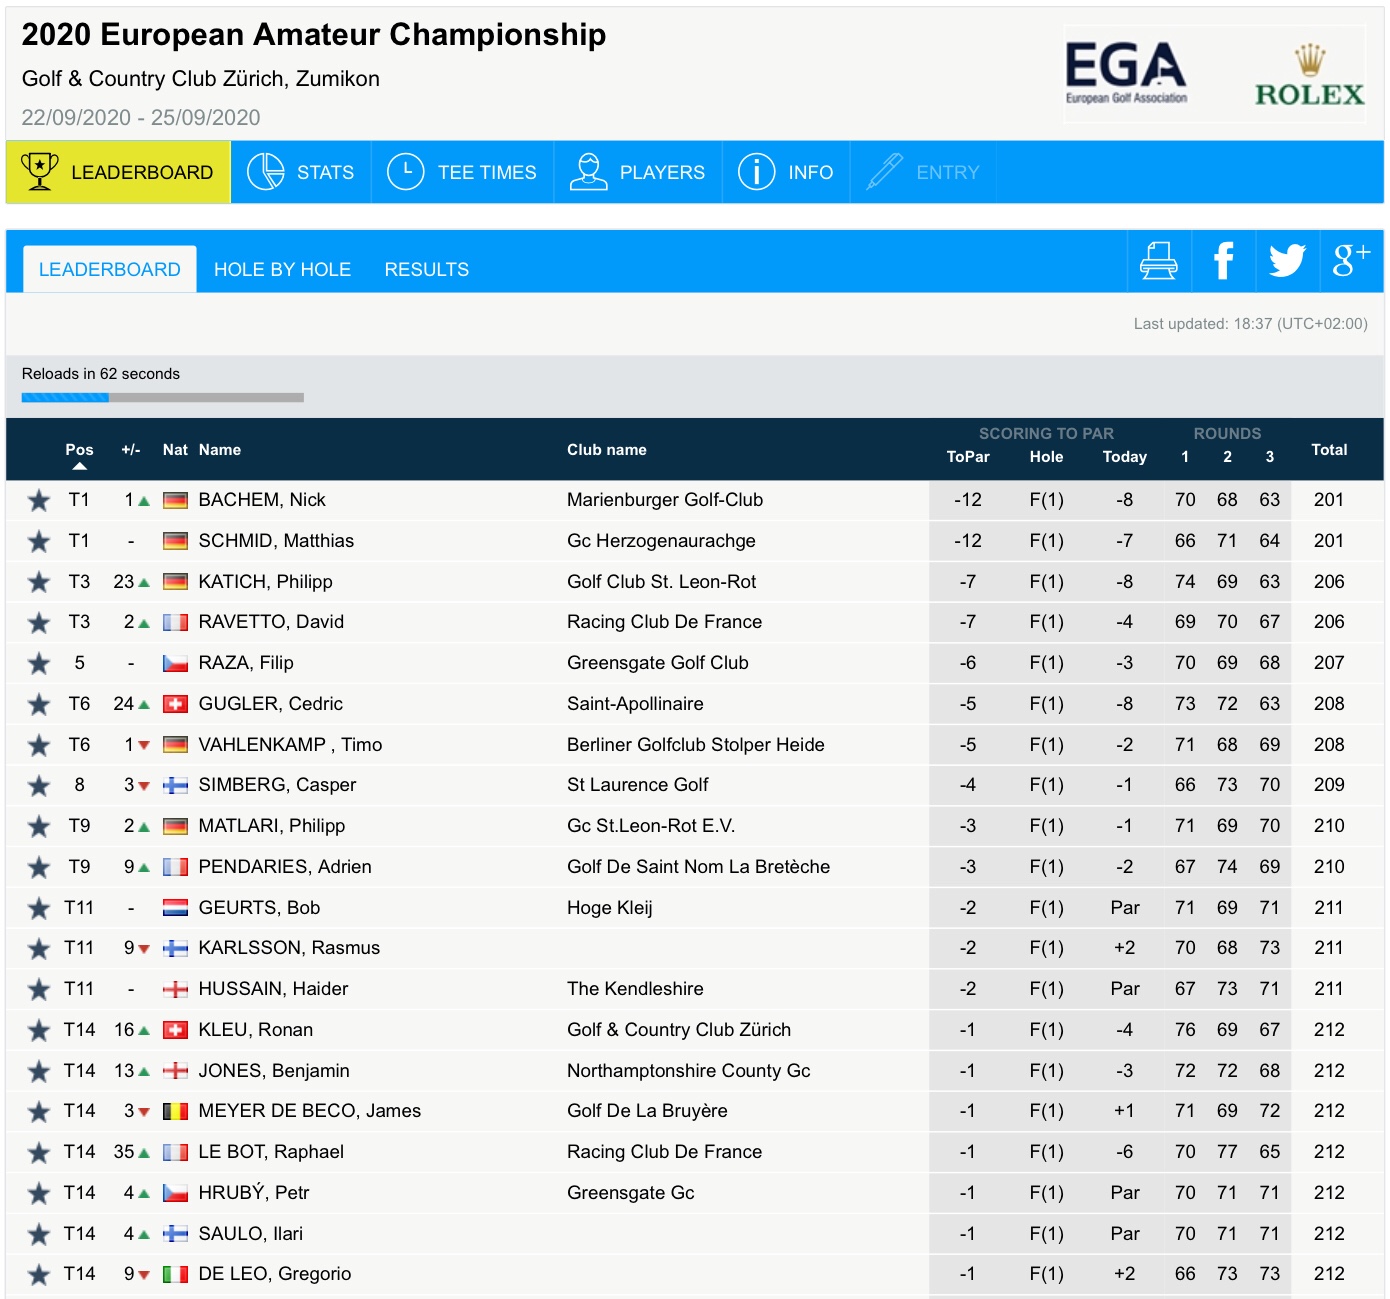Share leaderboard on Twitter

1287,261
